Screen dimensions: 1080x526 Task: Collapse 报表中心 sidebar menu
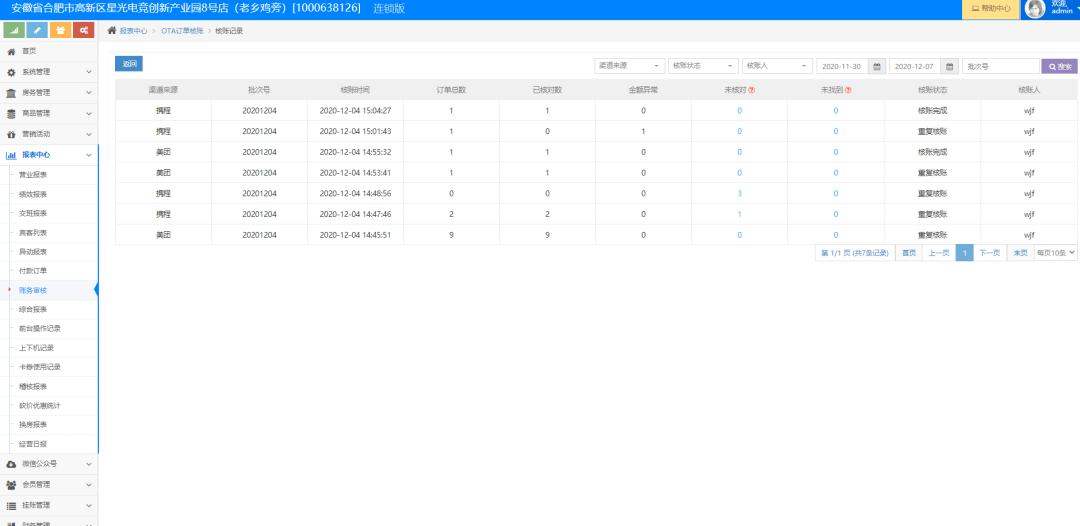point(50,155)
